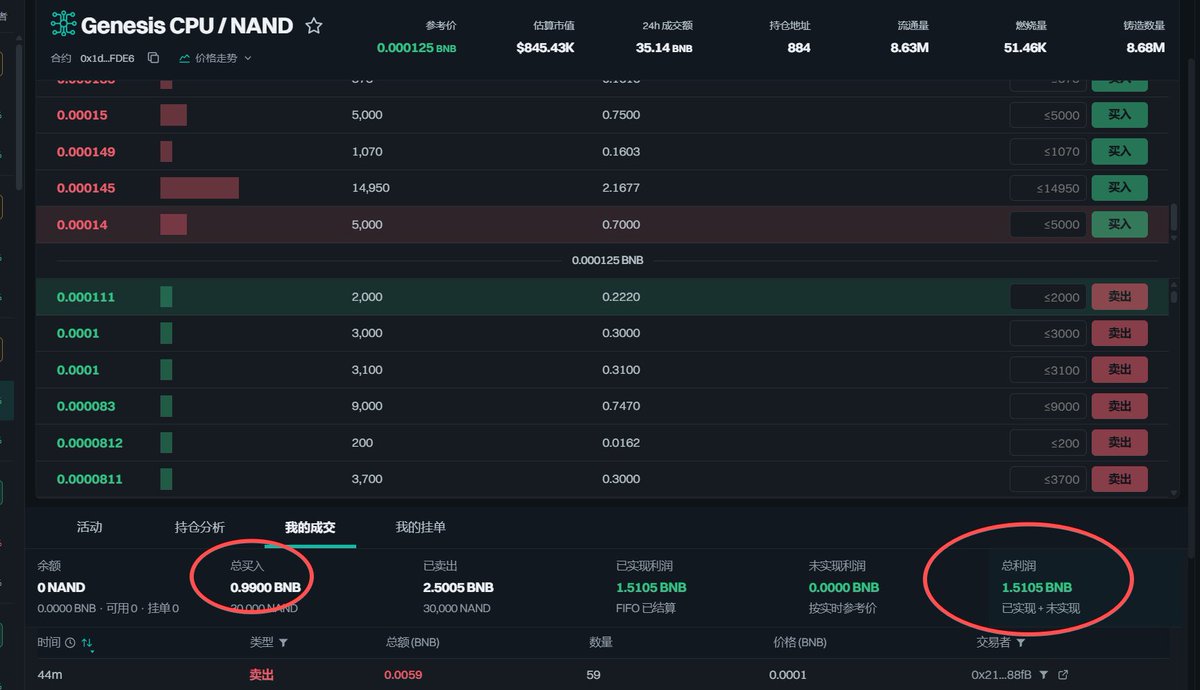Image resolution: width=1200 pixels, height=690 pixels.
Task: Click the clock icon beside 时间
Action: 70,643
